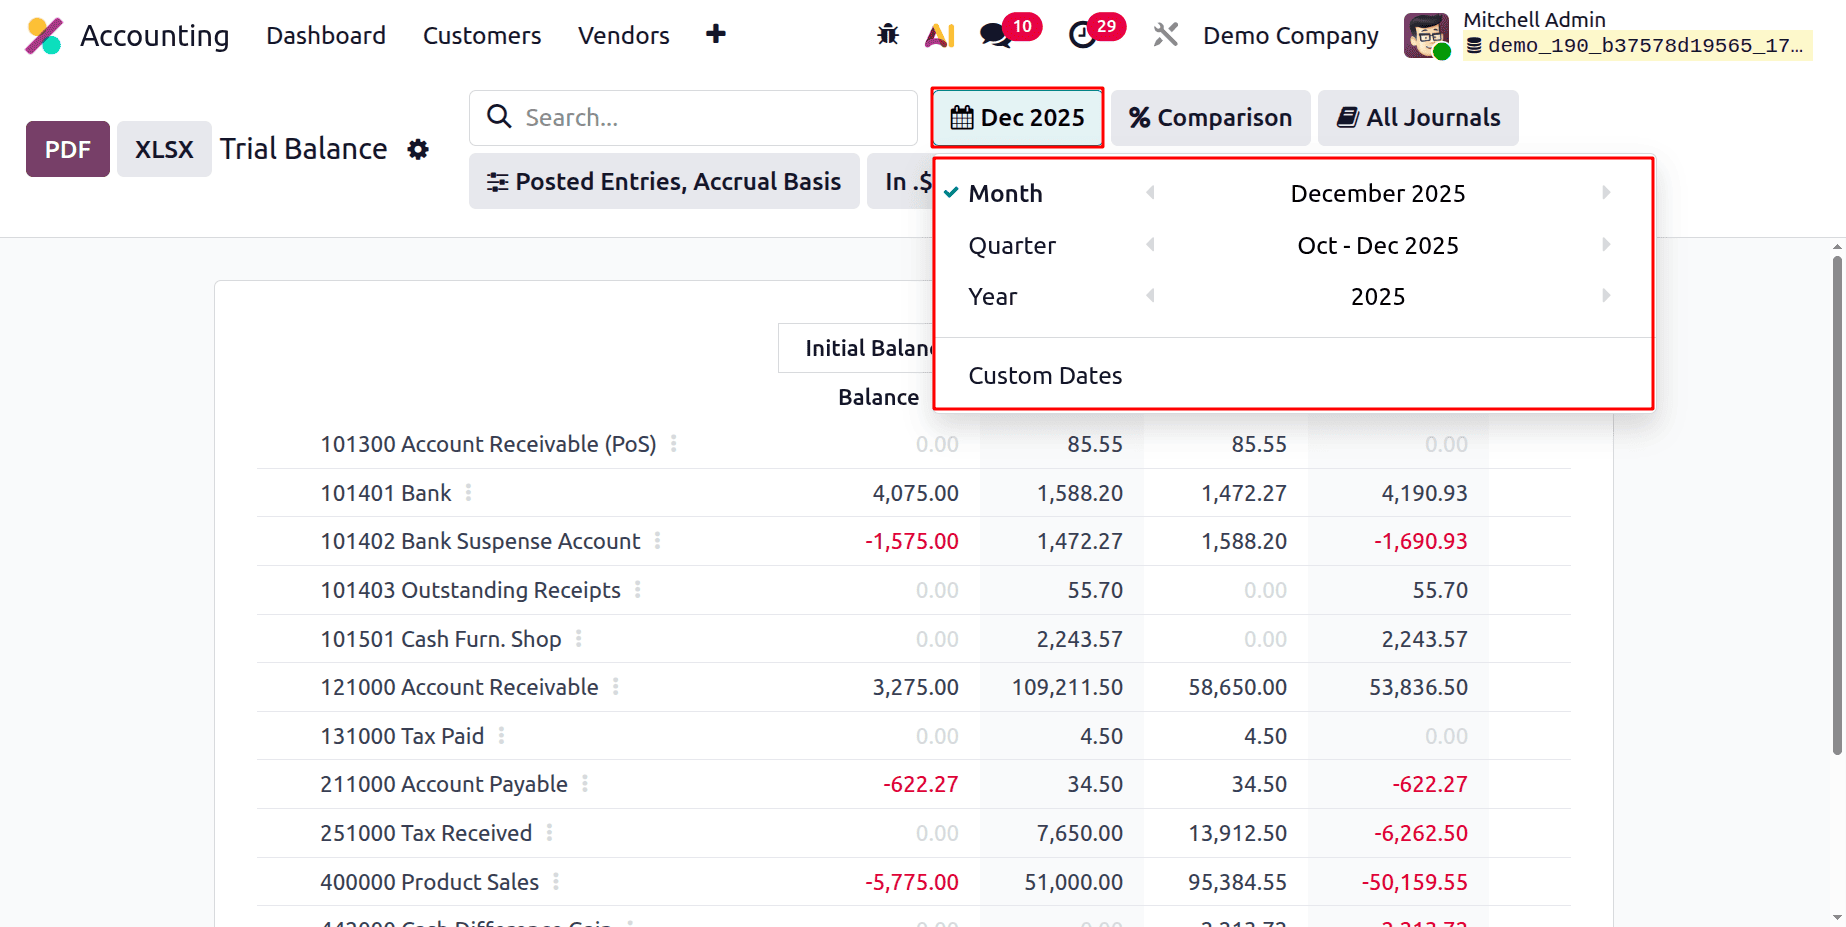This screenshot has height=927, width=1846.
Task: Click the -1,575.00 value for Bank Suspense Account
Action: click(912, 541)
